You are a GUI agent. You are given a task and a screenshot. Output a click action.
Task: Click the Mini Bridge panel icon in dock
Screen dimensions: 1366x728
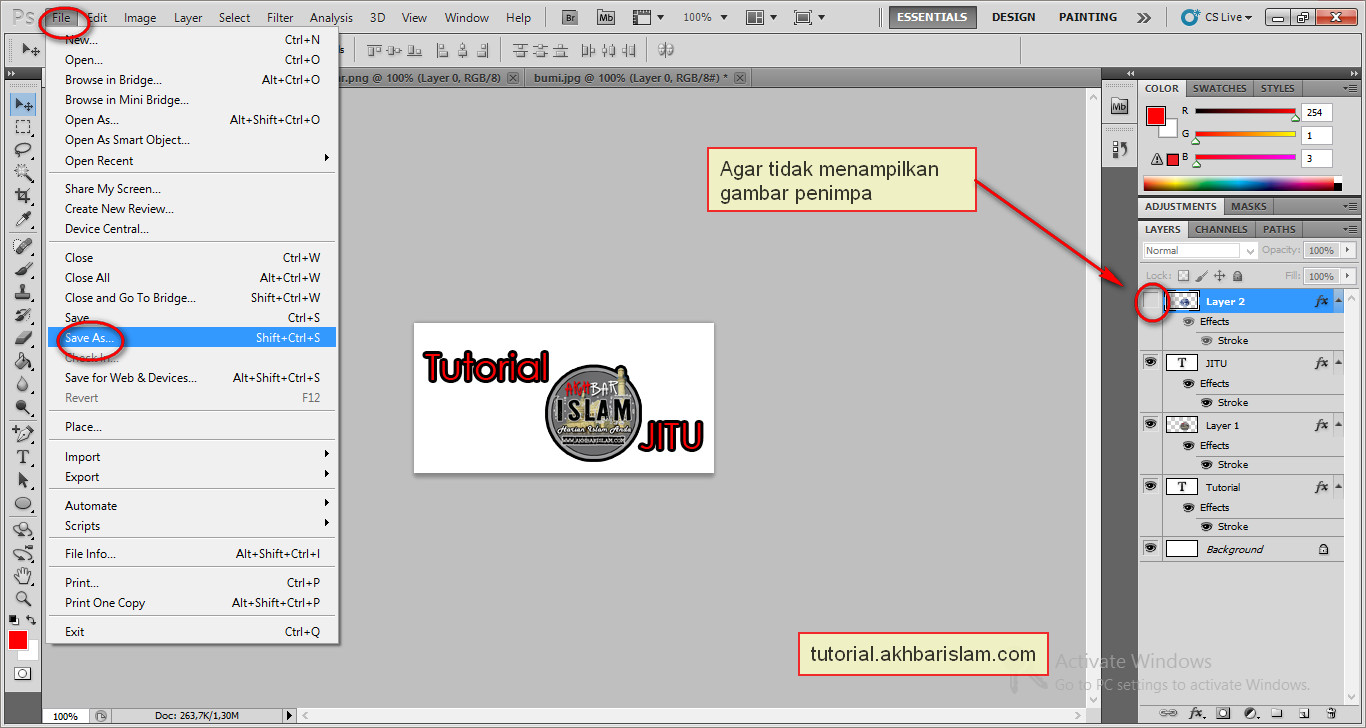point(1119,106)
